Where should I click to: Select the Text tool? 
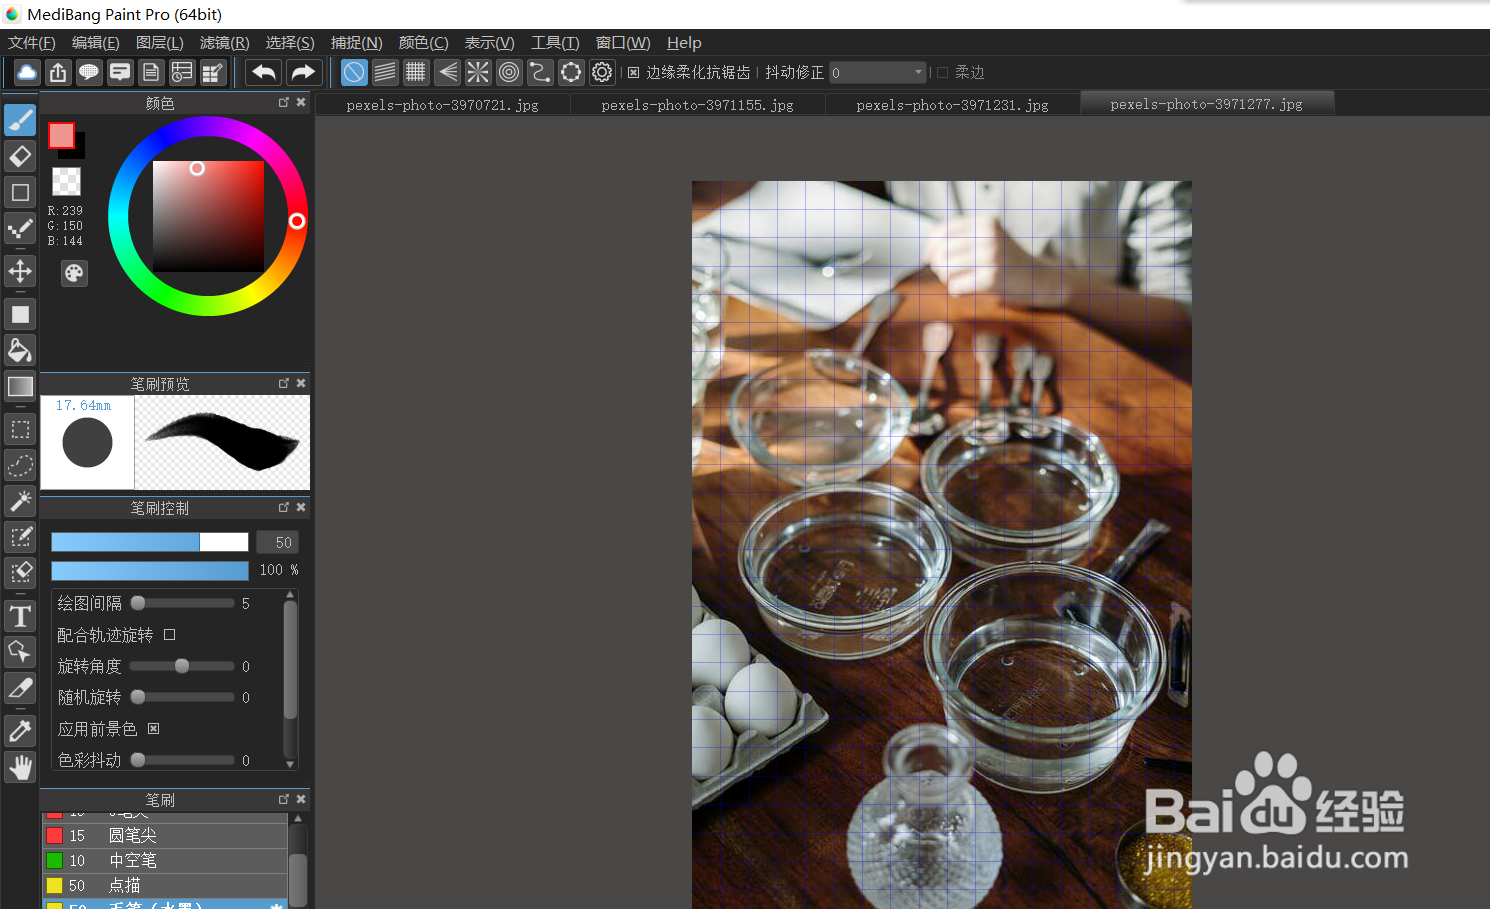(20, 616)
